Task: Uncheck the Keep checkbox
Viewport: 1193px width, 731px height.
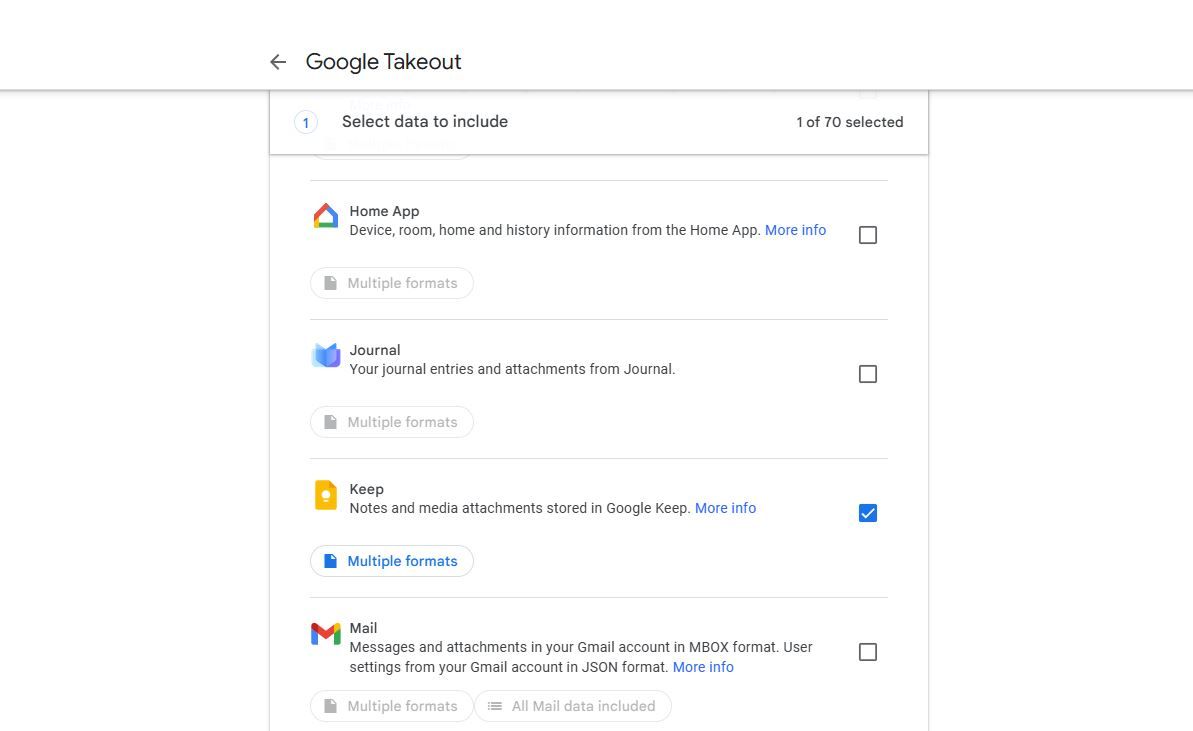Action: click(867, 512)
